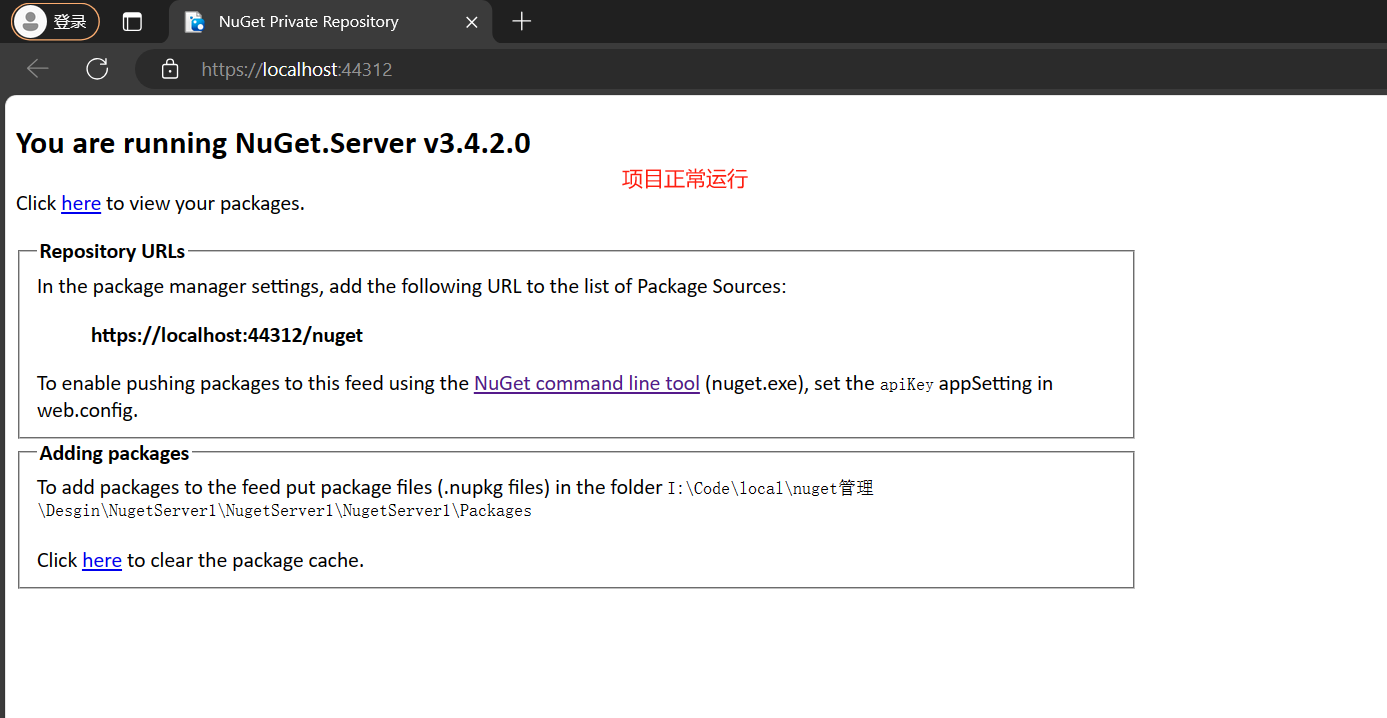Viewport: 1387px width, 718px height.
Task: Click the profile avatar login button
Action: coord(56,21)
